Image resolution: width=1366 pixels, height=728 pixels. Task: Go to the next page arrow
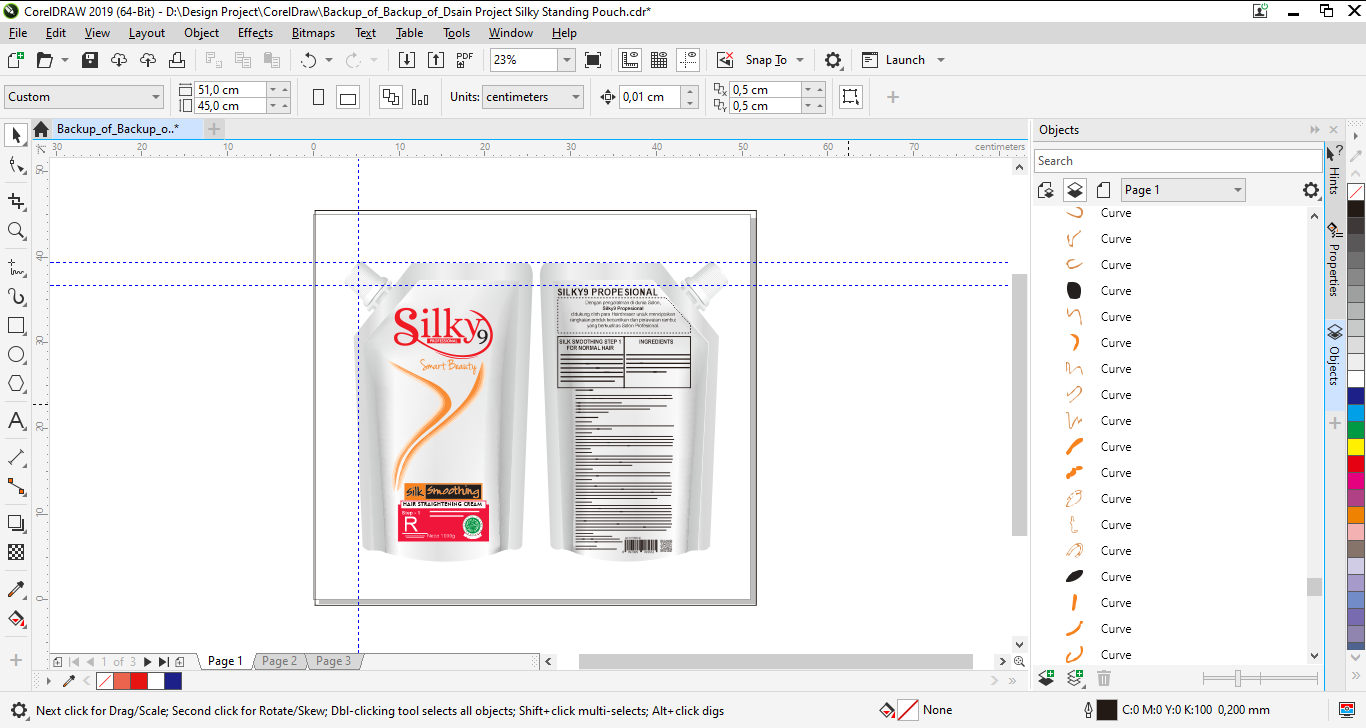[x=148, y=662]
